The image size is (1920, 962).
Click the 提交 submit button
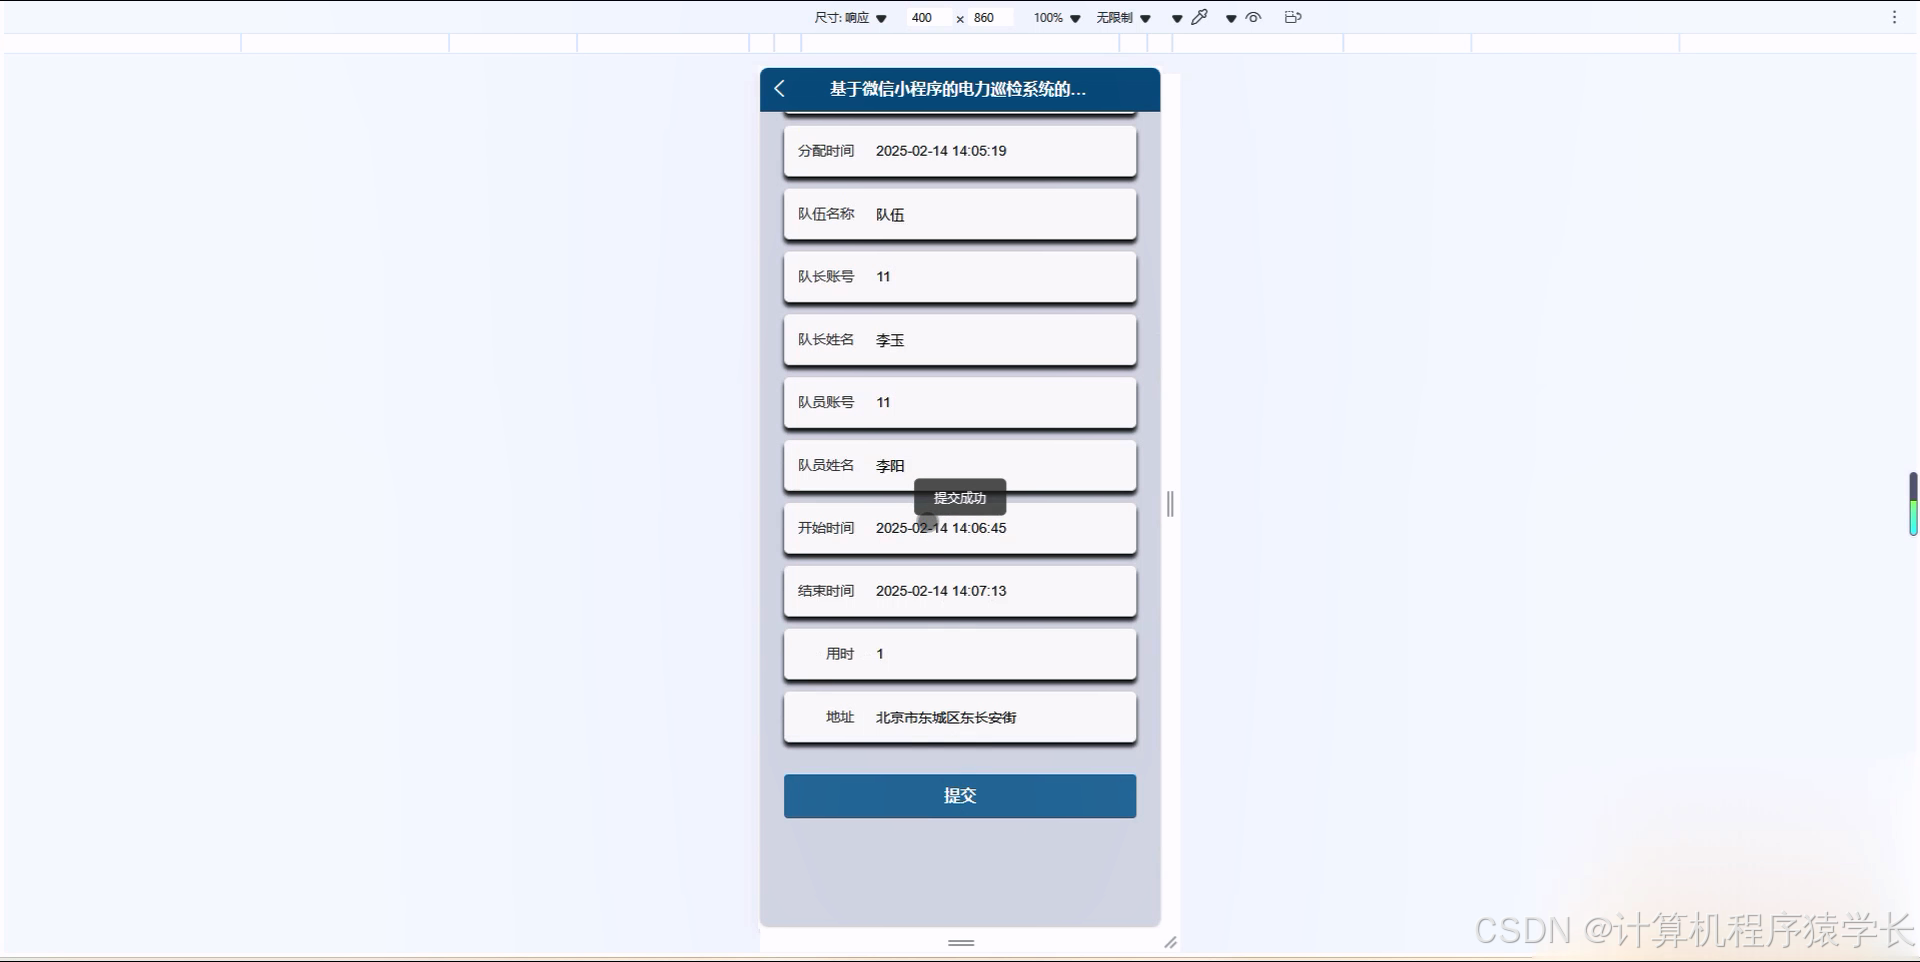click(960, 796)
